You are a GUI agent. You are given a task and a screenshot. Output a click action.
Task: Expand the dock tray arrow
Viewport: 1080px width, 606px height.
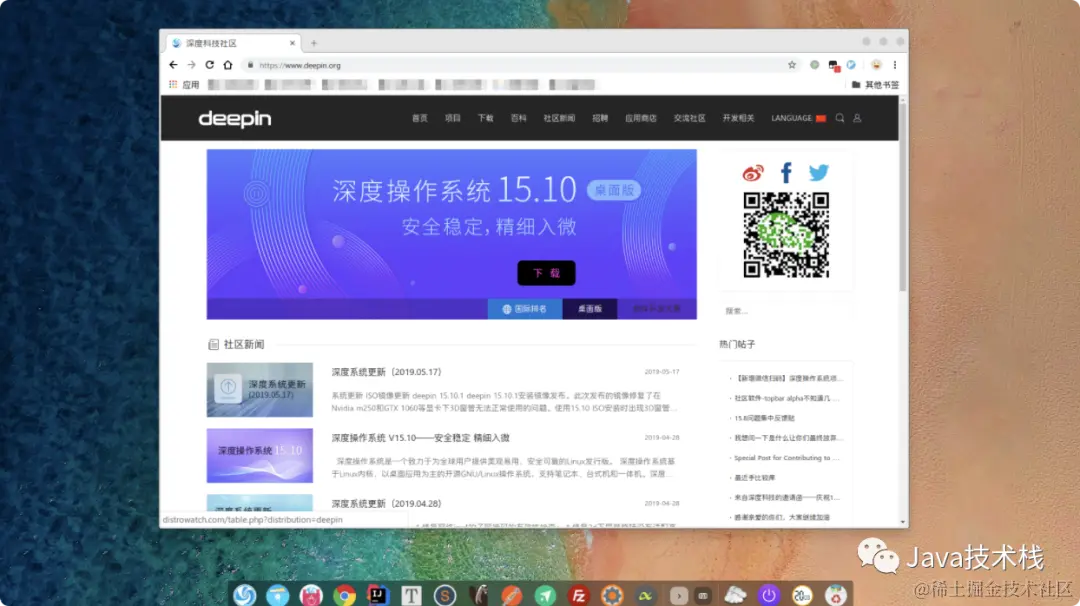[x=678, y=596]
